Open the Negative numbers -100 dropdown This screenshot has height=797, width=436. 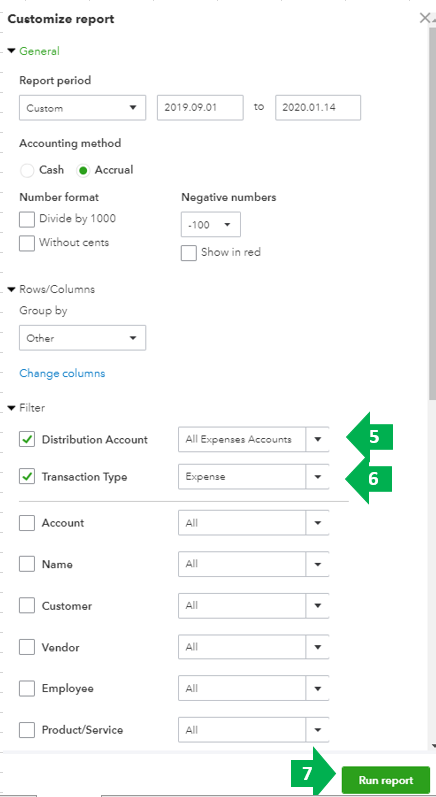coord(211,225)
